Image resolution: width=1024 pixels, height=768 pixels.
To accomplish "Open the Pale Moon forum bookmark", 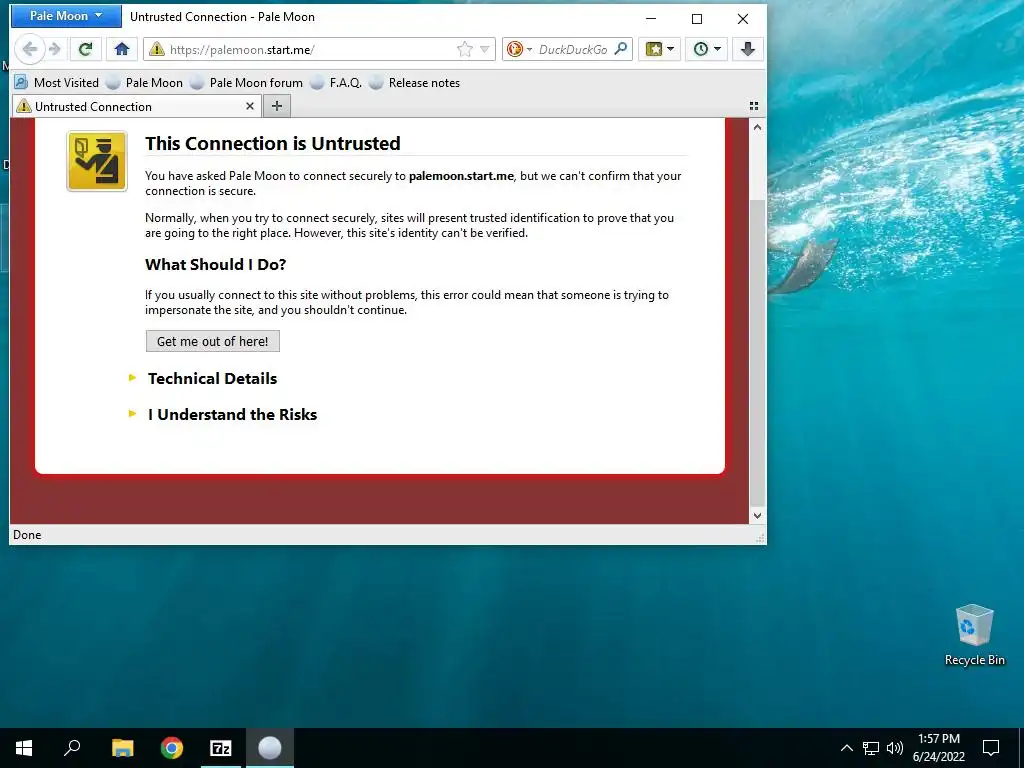I will point(247,83).
